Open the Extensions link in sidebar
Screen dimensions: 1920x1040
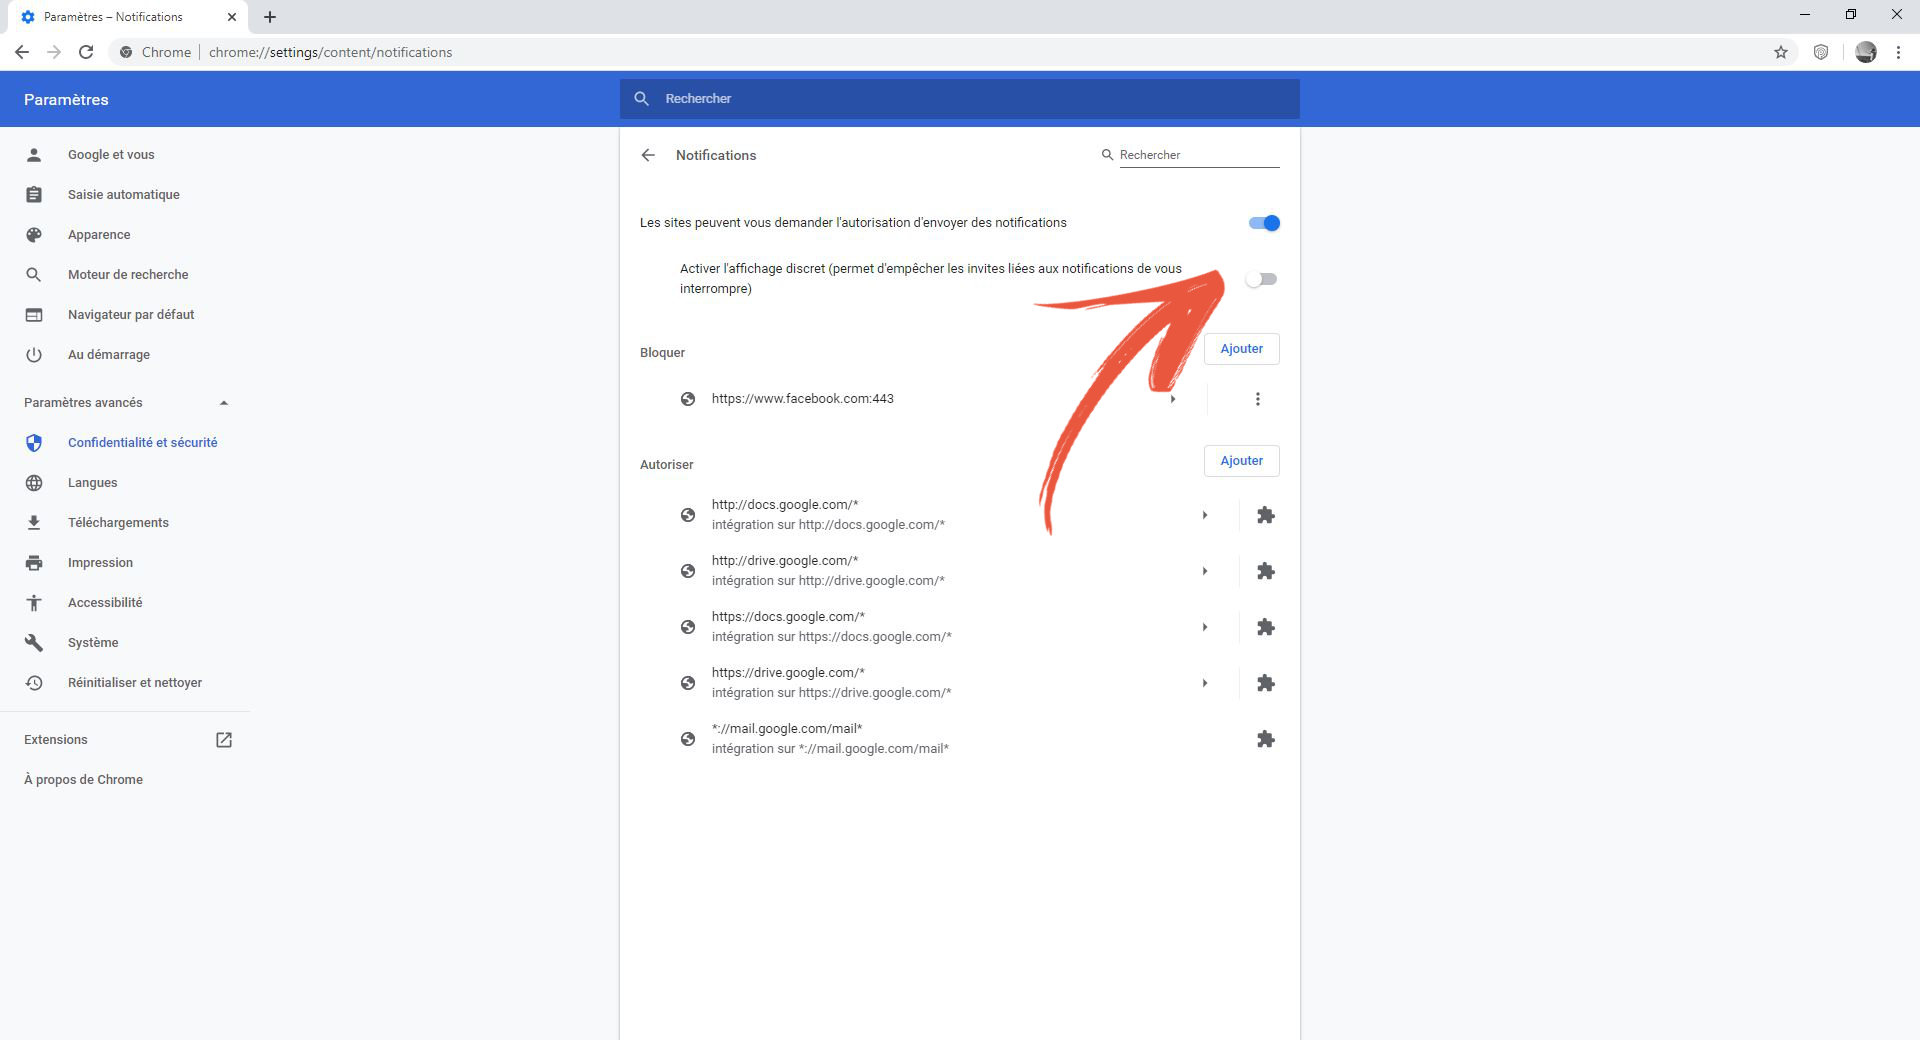coord(56,740)
